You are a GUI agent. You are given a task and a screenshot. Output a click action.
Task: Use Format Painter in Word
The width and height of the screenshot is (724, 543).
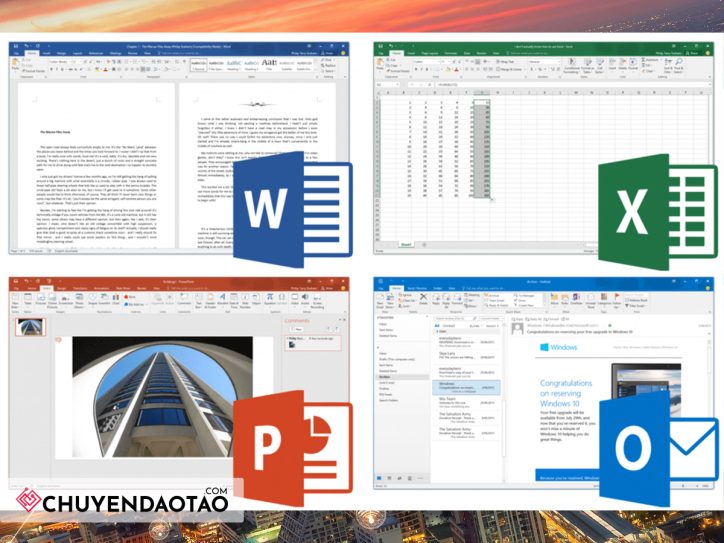33,71
